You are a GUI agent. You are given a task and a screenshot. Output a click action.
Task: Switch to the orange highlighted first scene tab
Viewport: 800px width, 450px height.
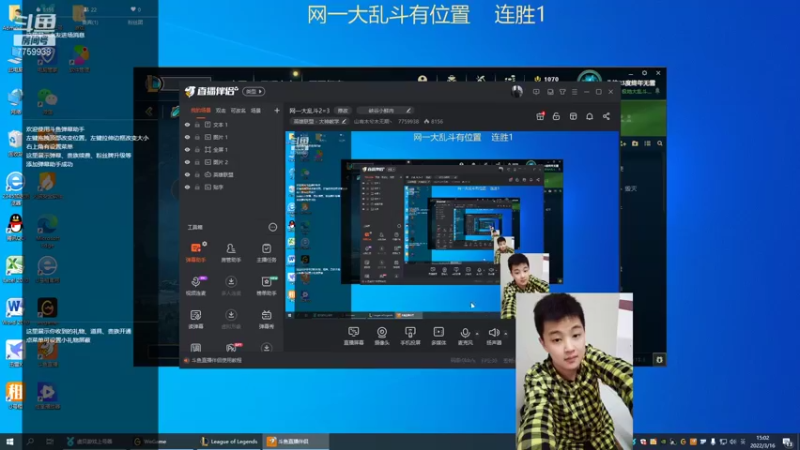click(x=201, y=110)
